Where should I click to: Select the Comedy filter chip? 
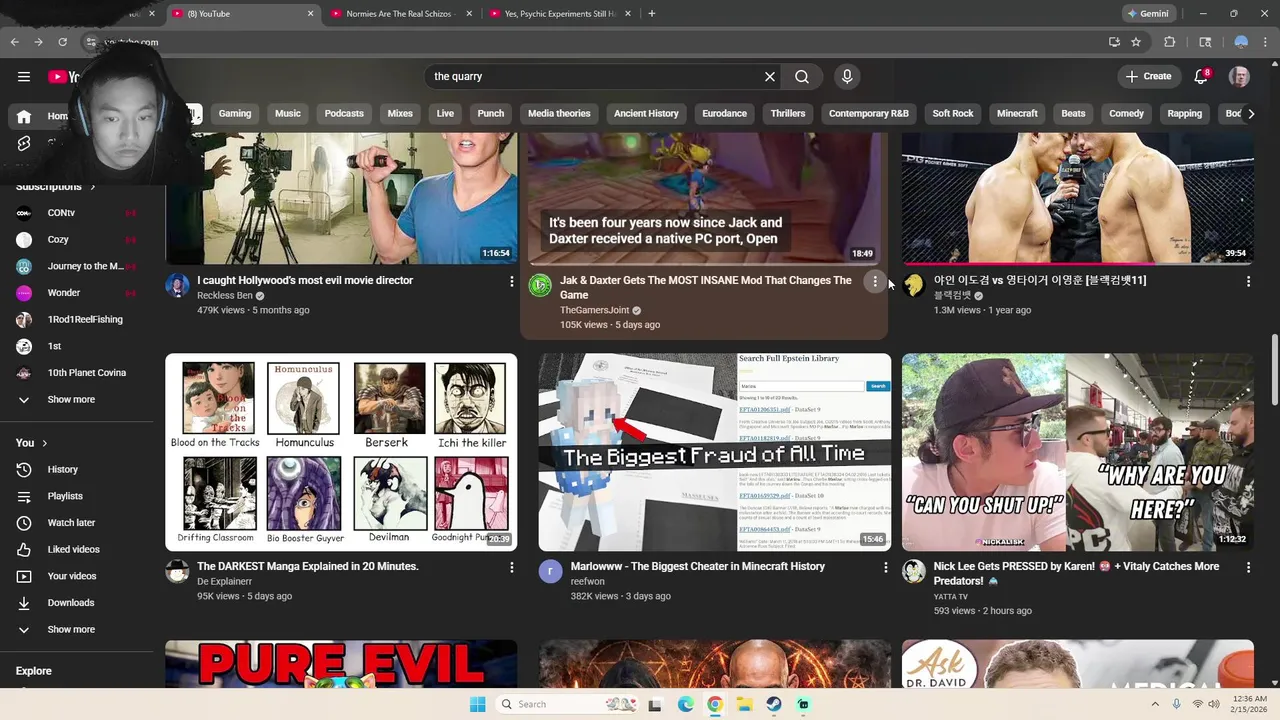[1126, 113]
